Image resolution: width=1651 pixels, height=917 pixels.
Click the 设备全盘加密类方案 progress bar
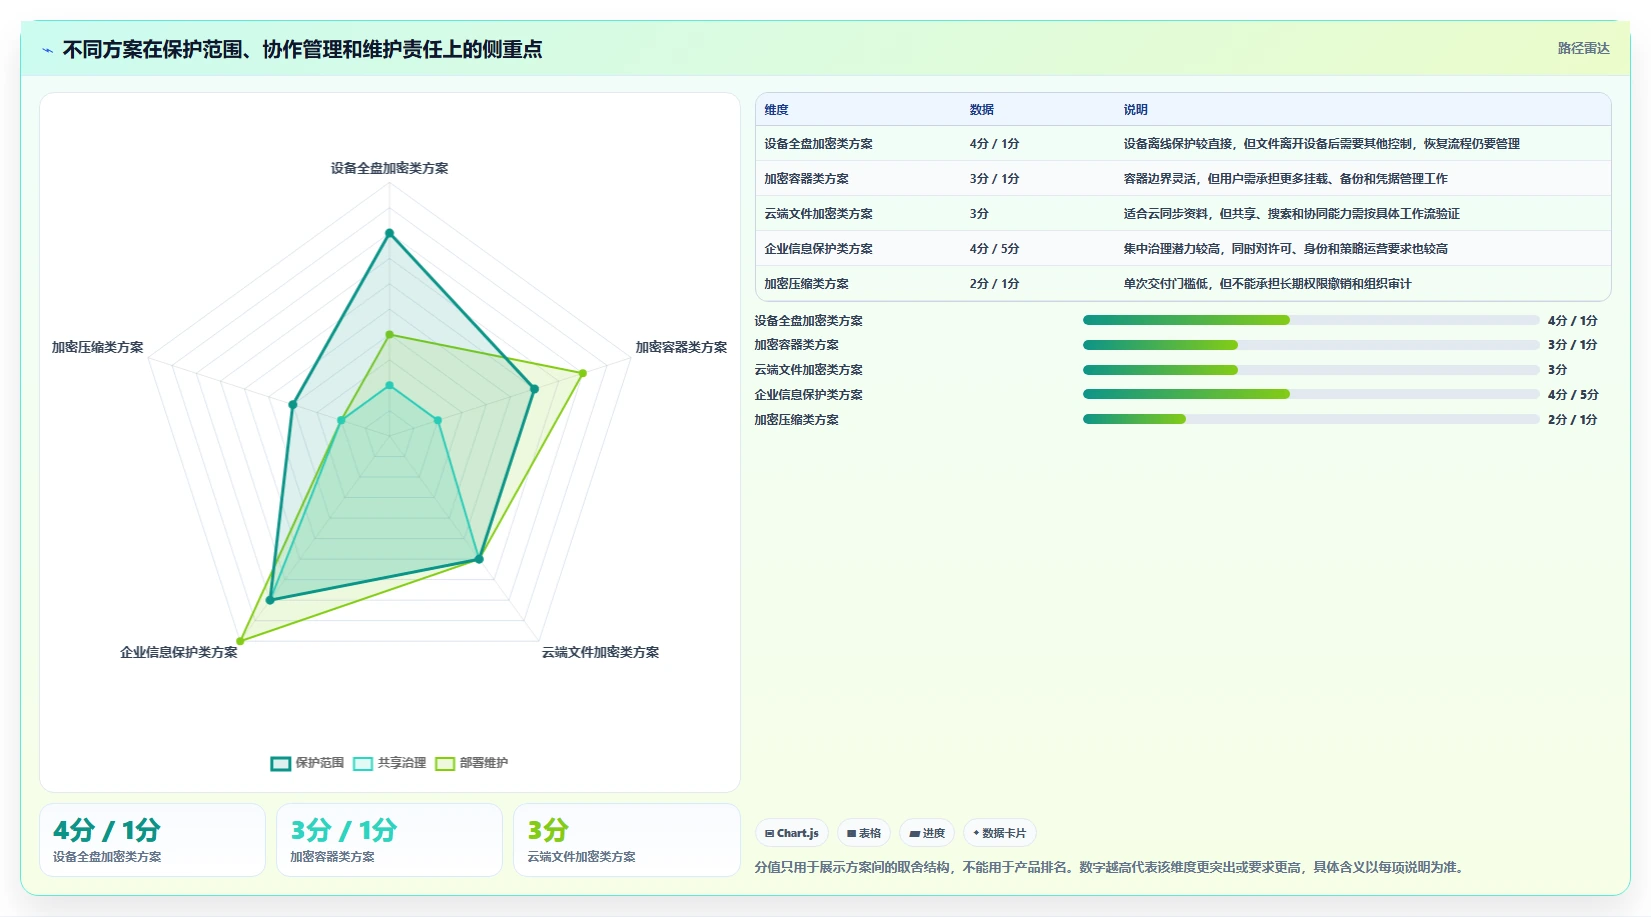point(1311,320)
